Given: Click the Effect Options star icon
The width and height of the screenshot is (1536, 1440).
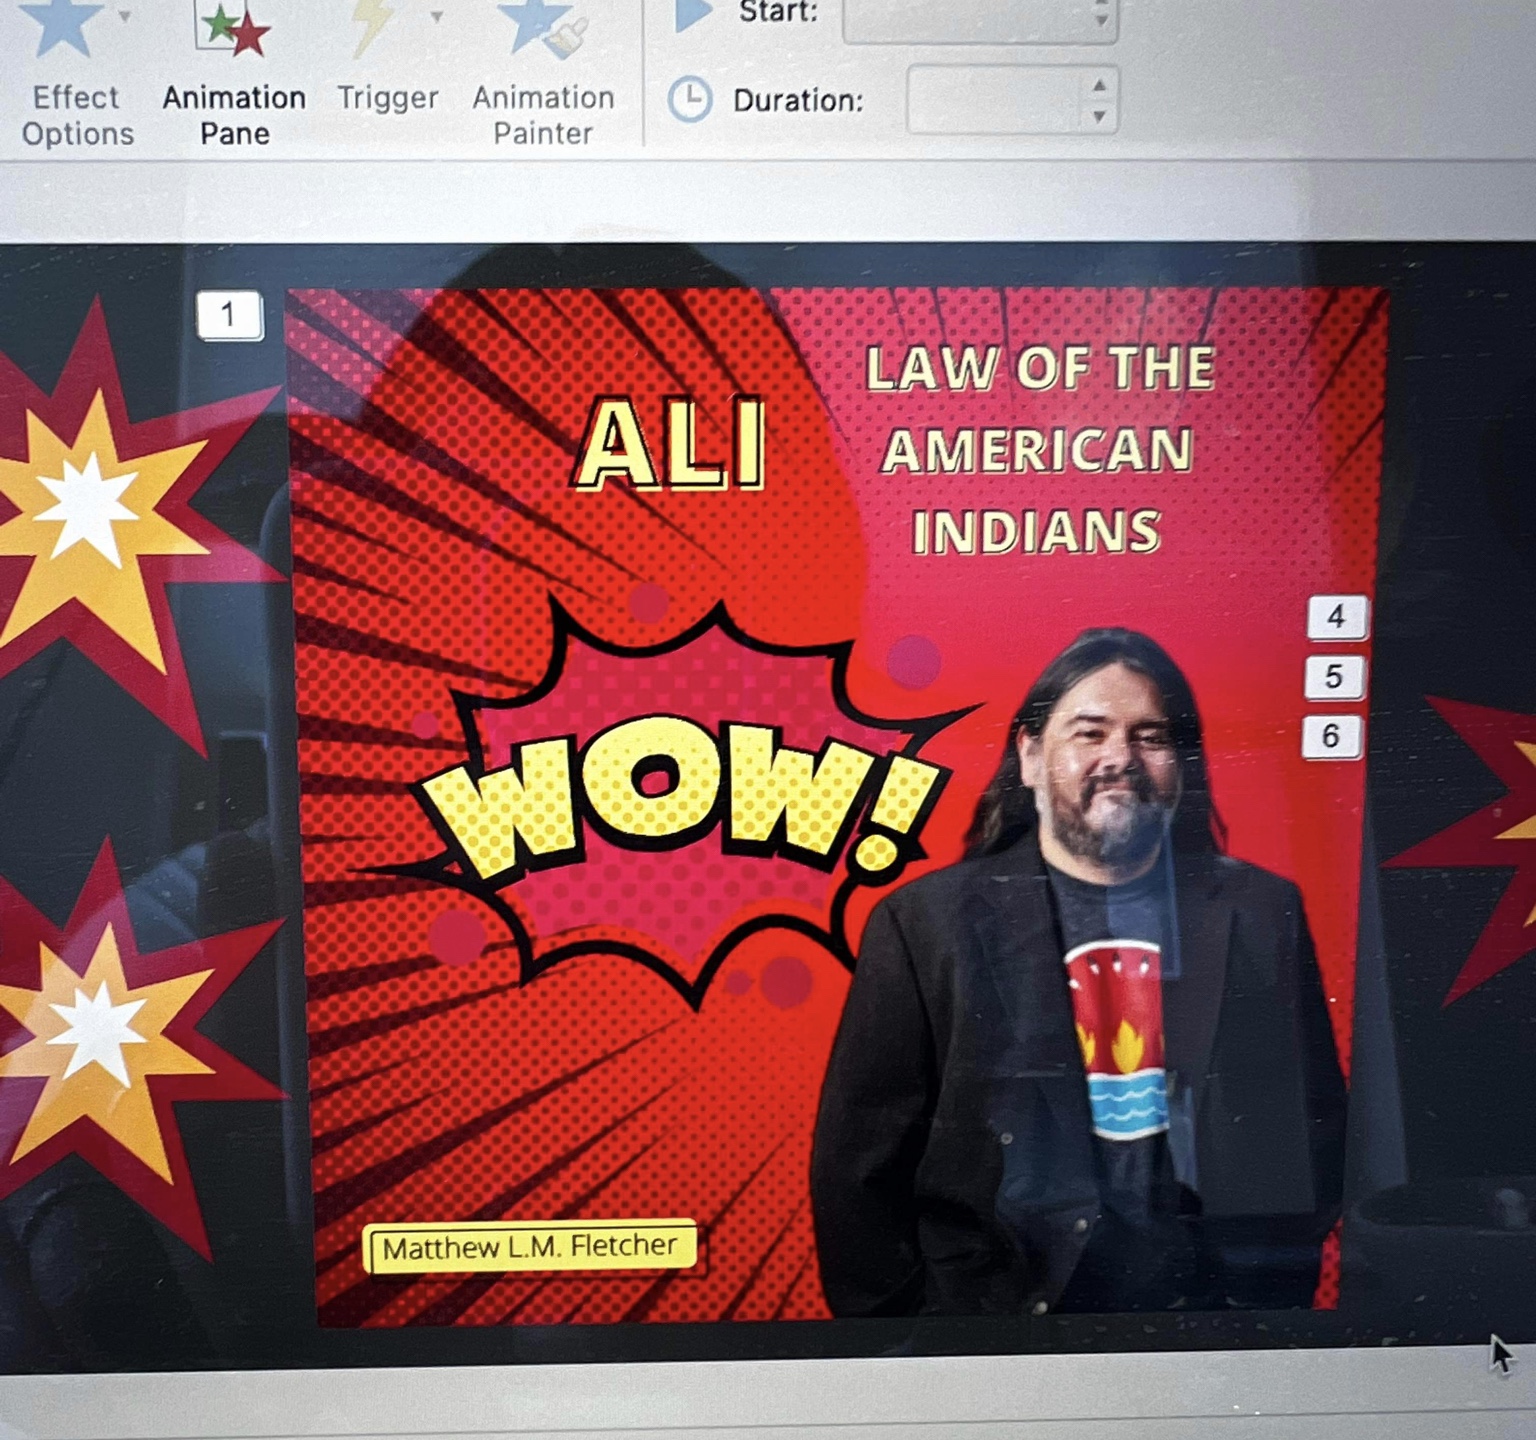Looking at the screenshot, I should click(x=62, y=24).
